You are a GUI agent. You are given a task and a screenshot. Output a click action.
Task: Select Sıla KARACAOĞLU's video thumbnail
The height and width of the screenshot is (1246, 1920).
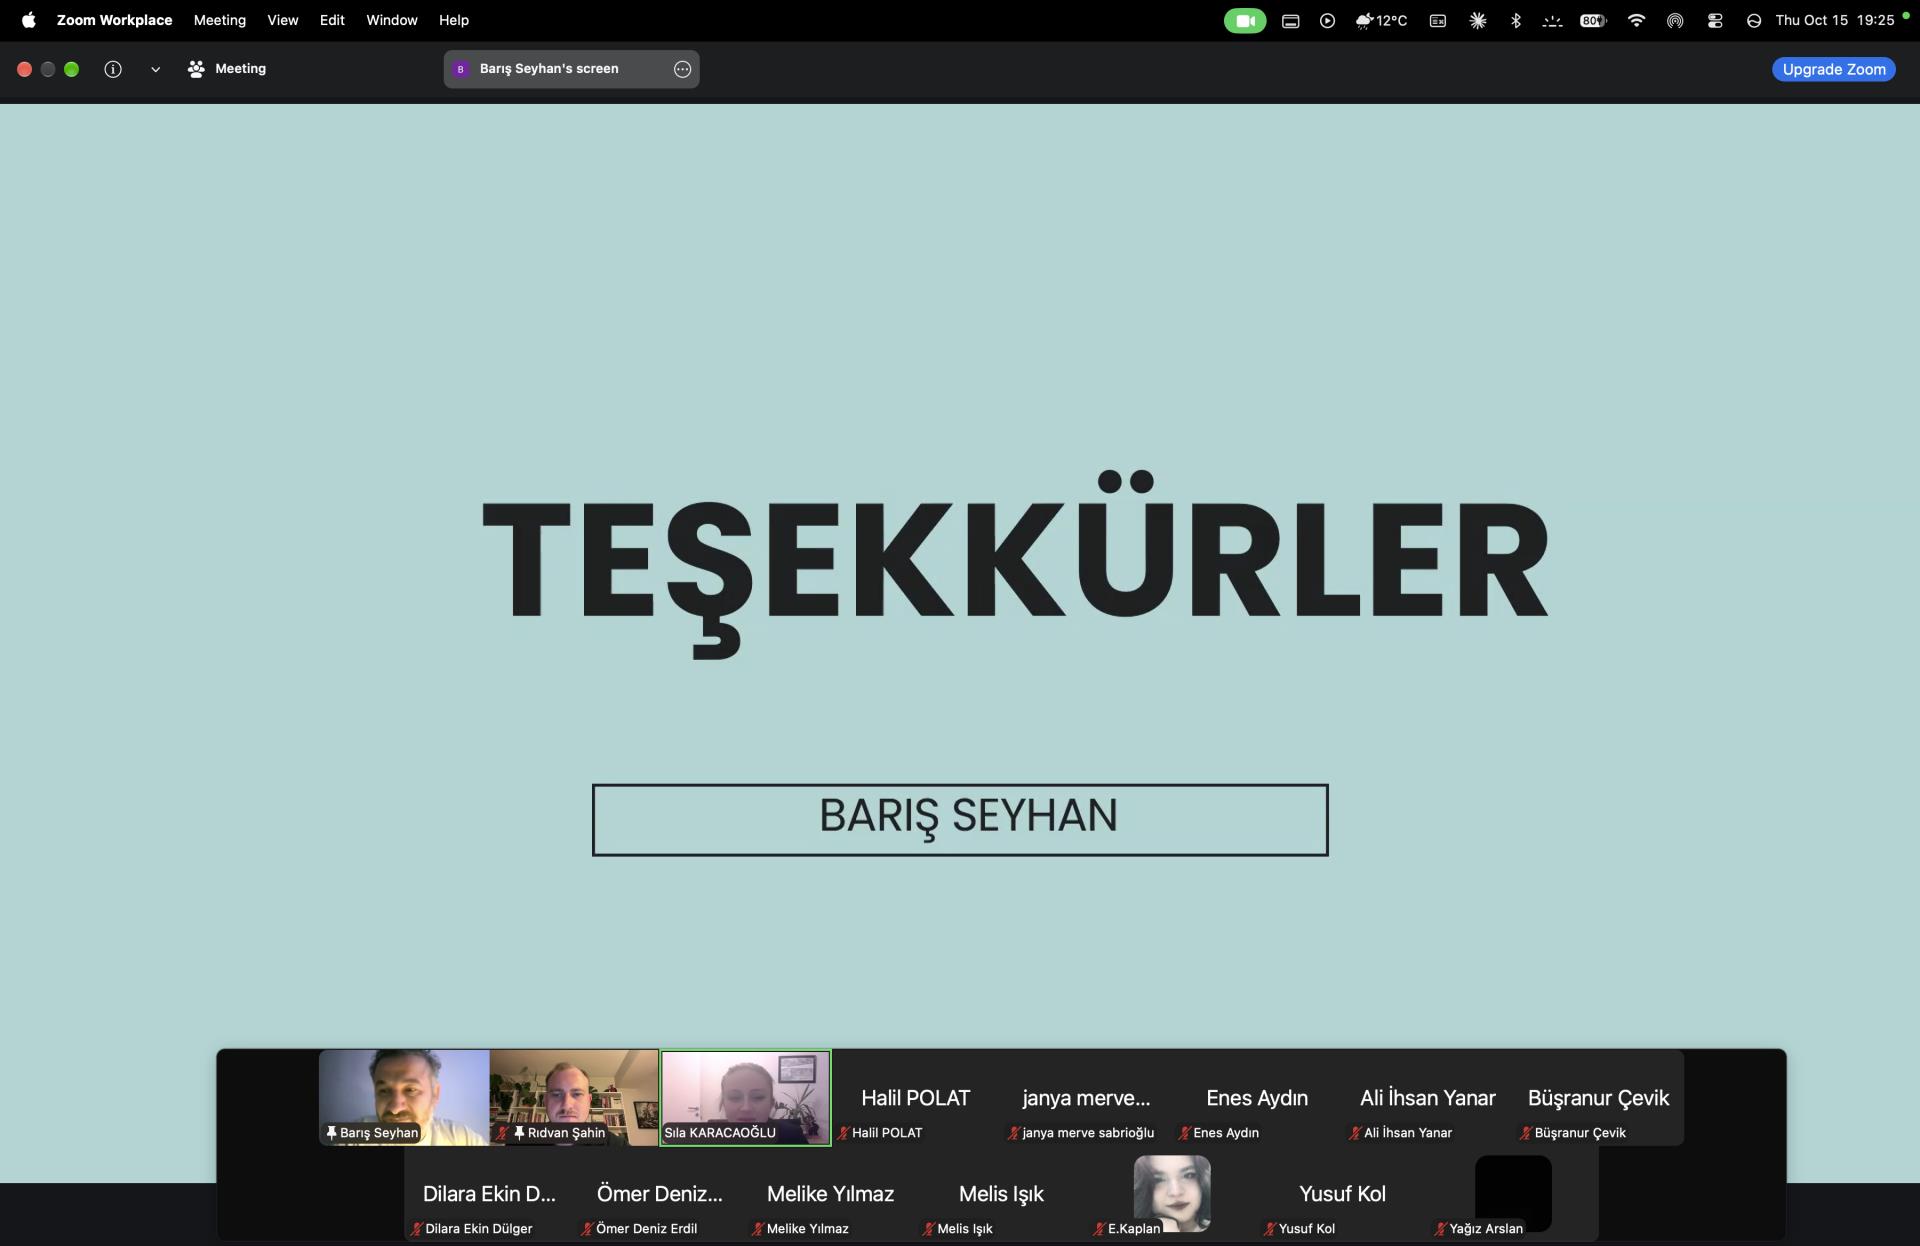(745, 1097)
